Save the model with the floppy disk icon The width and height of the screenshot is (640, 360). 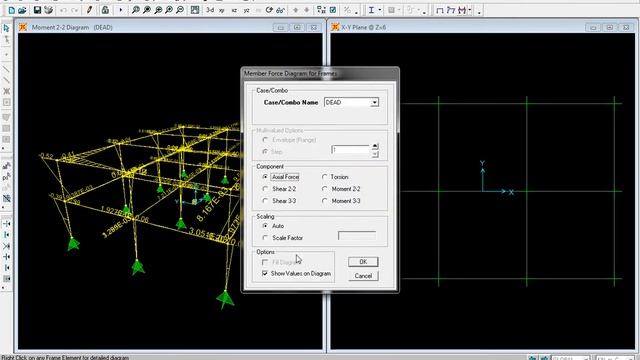pos(37,10)
